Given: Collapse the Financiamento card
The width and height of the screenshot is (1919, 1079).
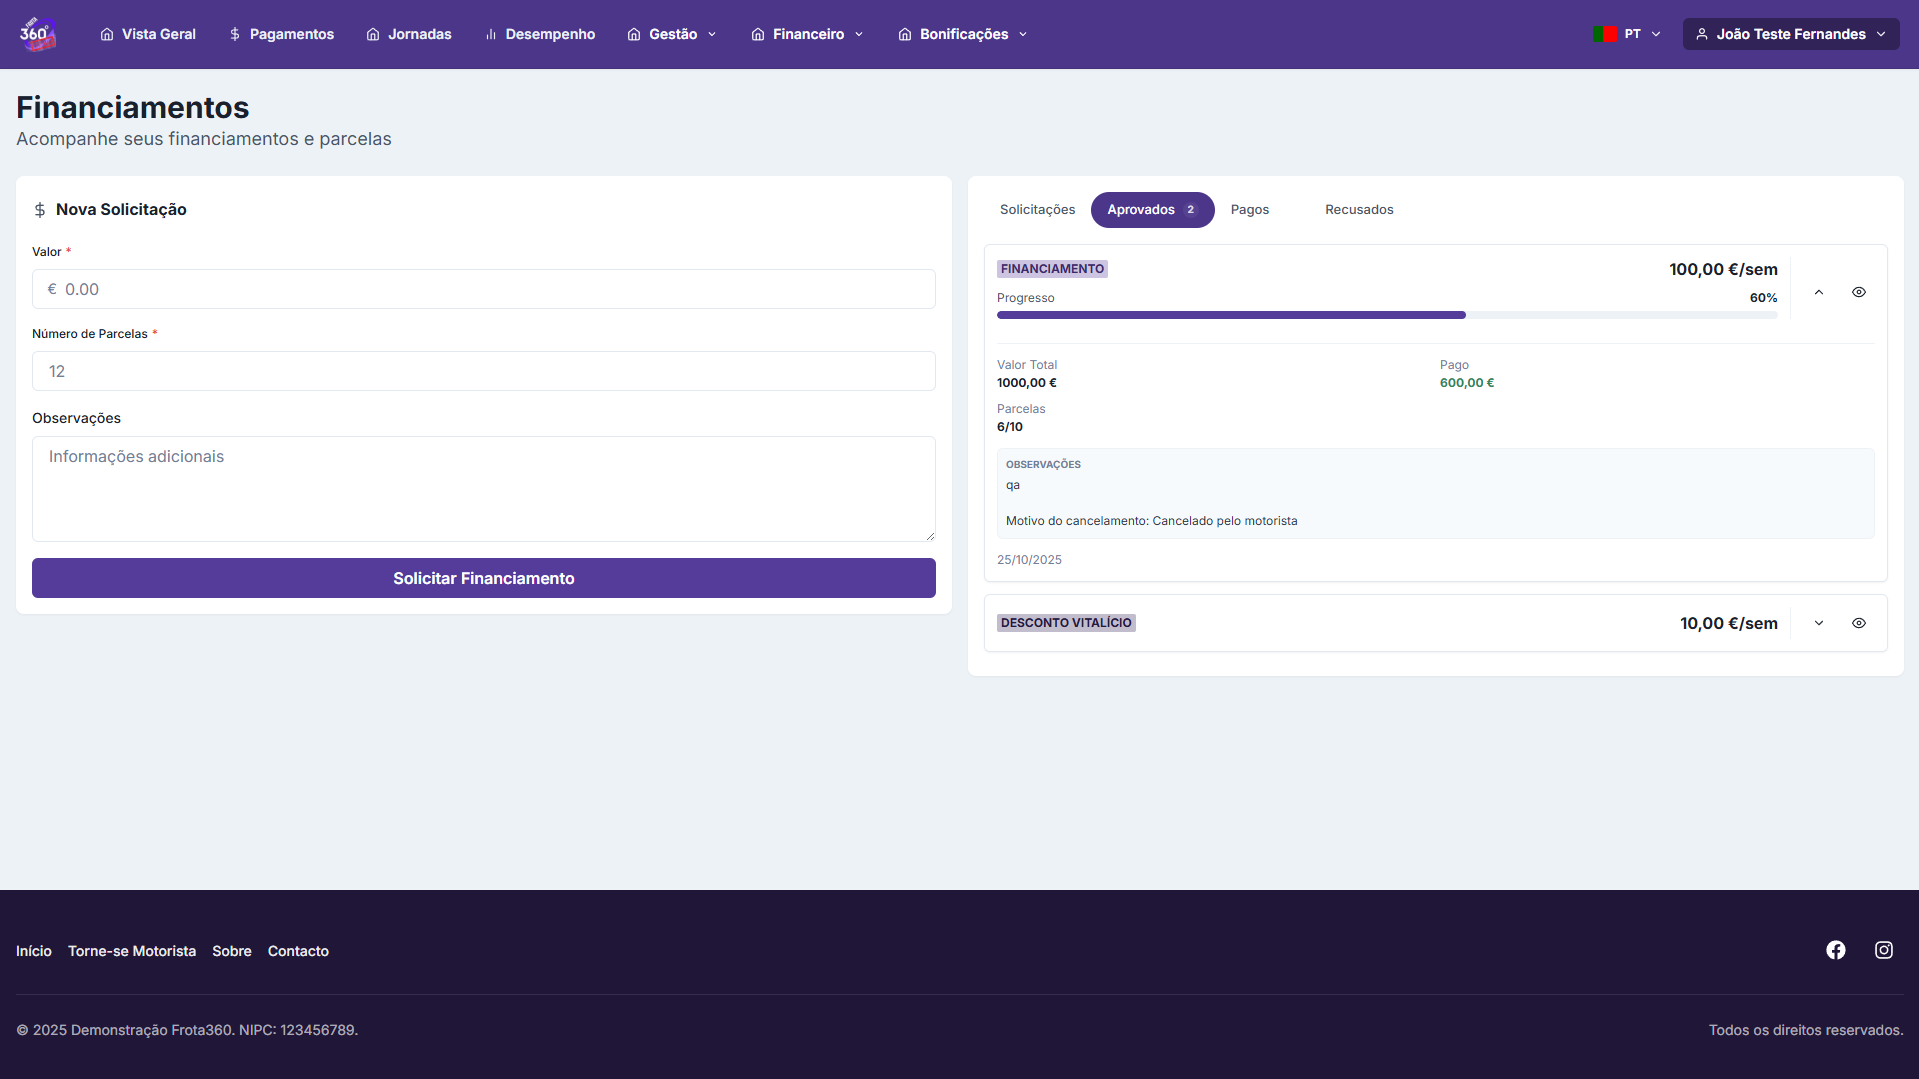Looking at the screenshot, I should (x=1818, y=292).
